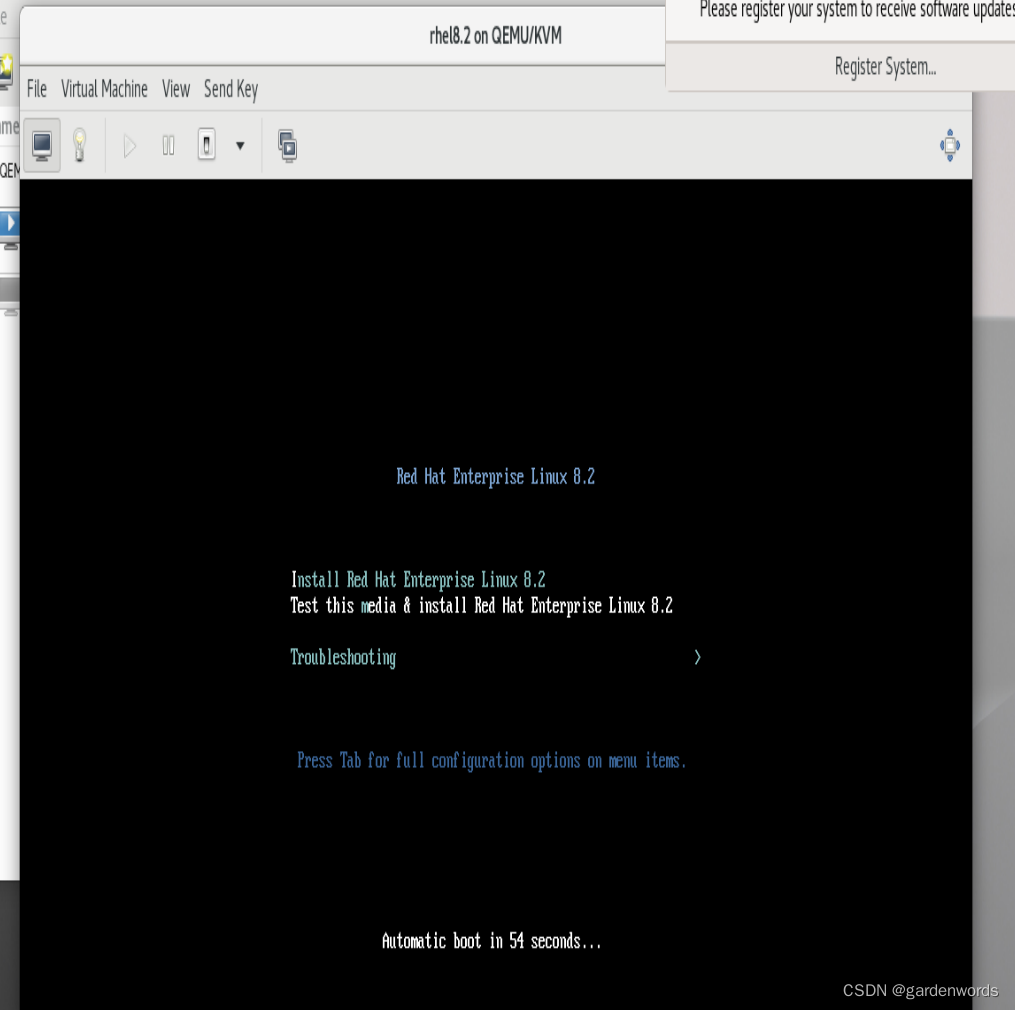
Task: Pause the virtual machine
Action: (168, 146)
